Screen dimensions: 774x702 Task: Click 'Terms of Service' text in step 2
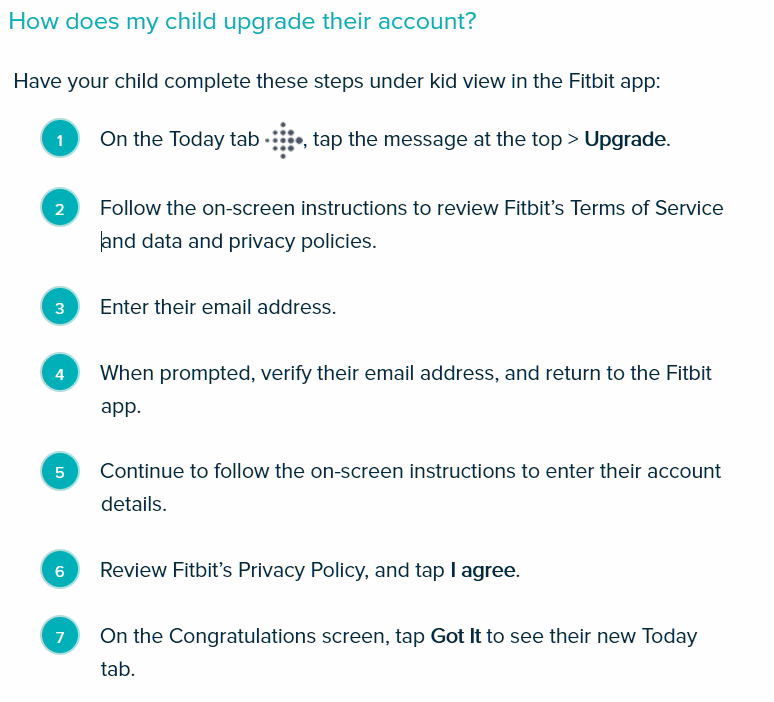coord(647,208)
